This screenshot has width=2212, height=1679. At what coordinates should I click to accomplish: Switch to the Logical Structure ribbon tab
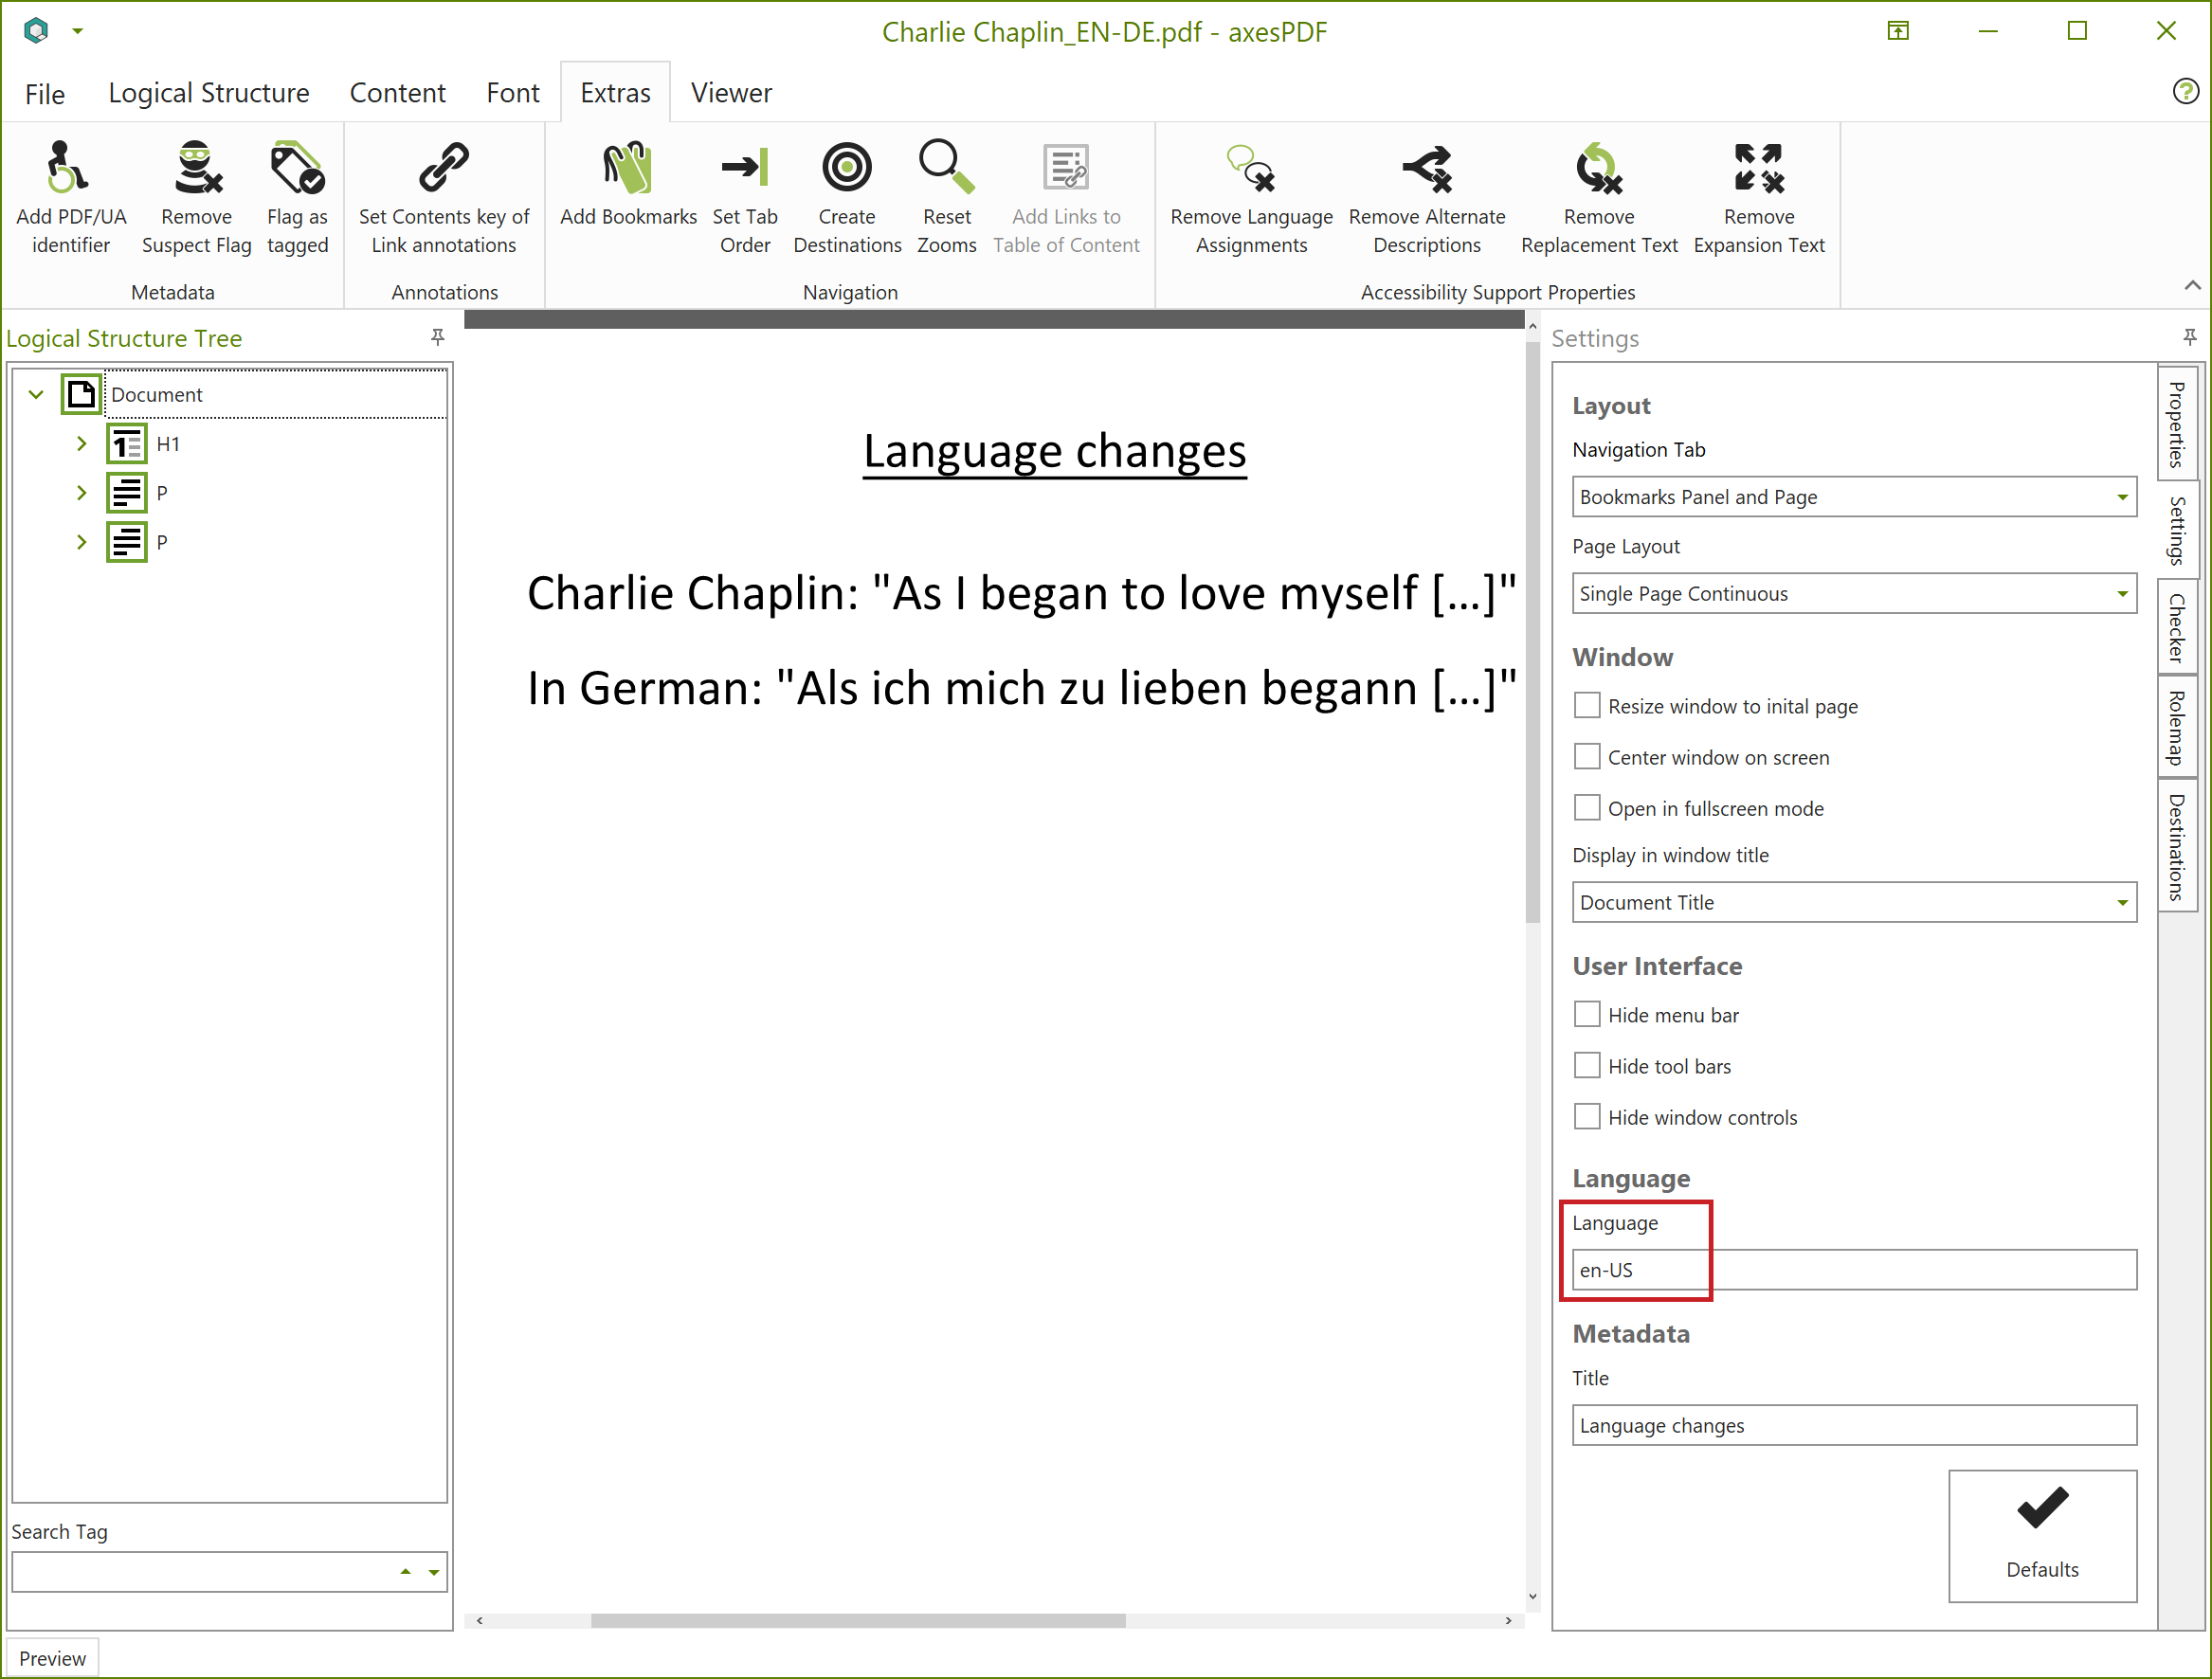point(209,93)
